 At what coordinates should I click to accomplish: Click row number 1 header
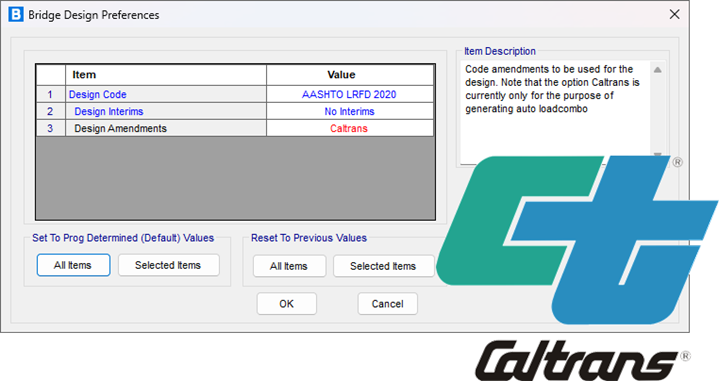50,94
